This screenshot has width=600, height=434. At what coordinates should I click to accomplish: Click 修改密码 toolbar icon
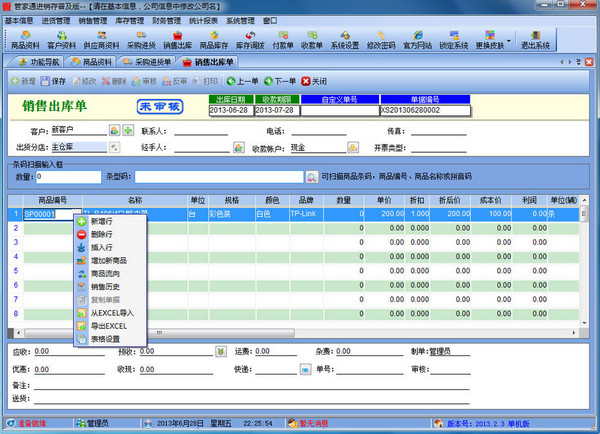[382, 39]
